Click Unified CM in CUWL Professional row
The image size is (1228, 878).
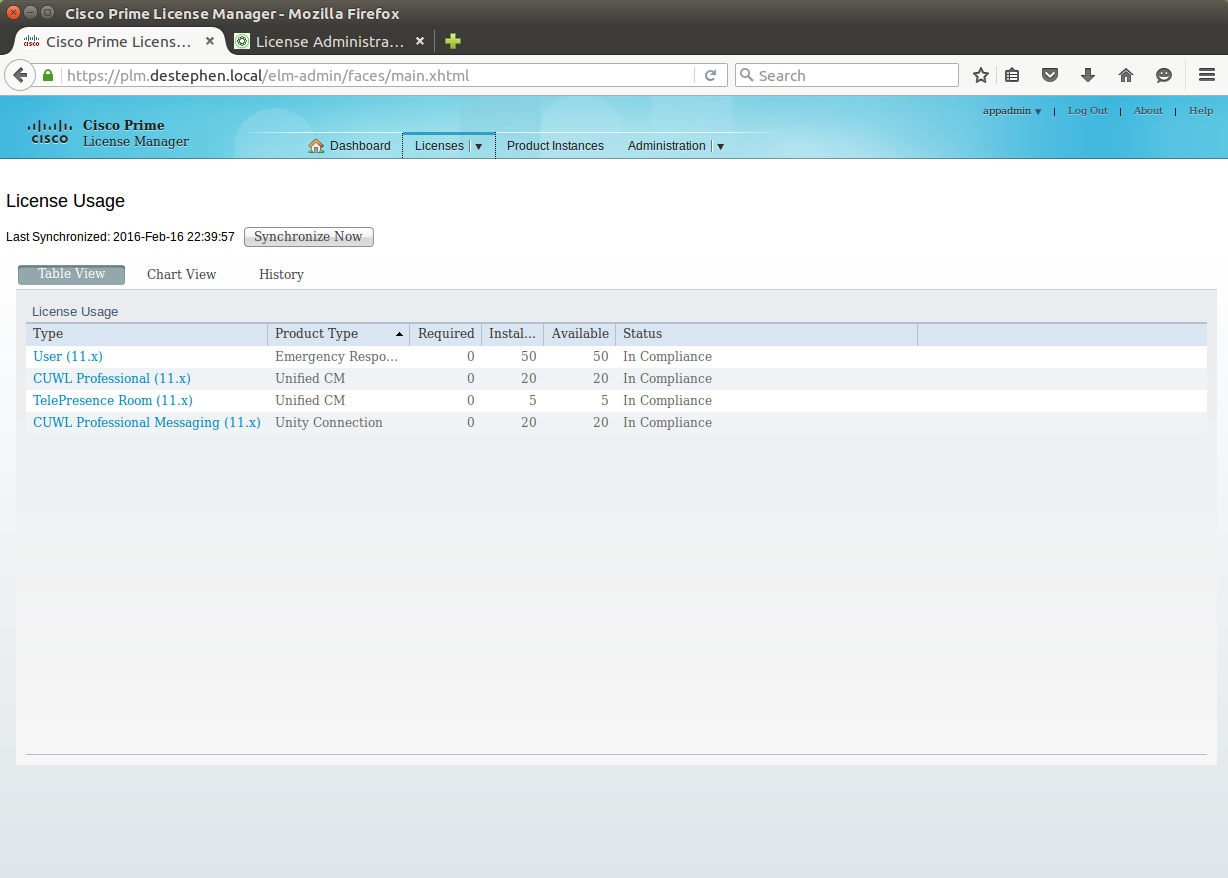click(x=310, y=379)
